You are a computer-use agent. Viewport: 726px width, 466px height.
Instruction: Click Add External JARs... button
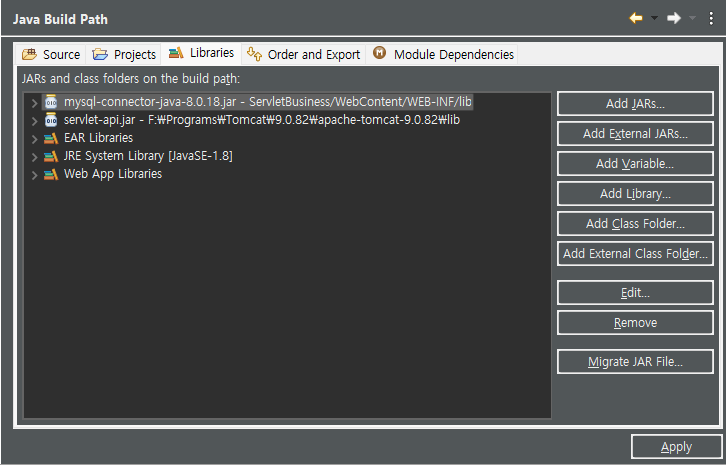[635, 133]
